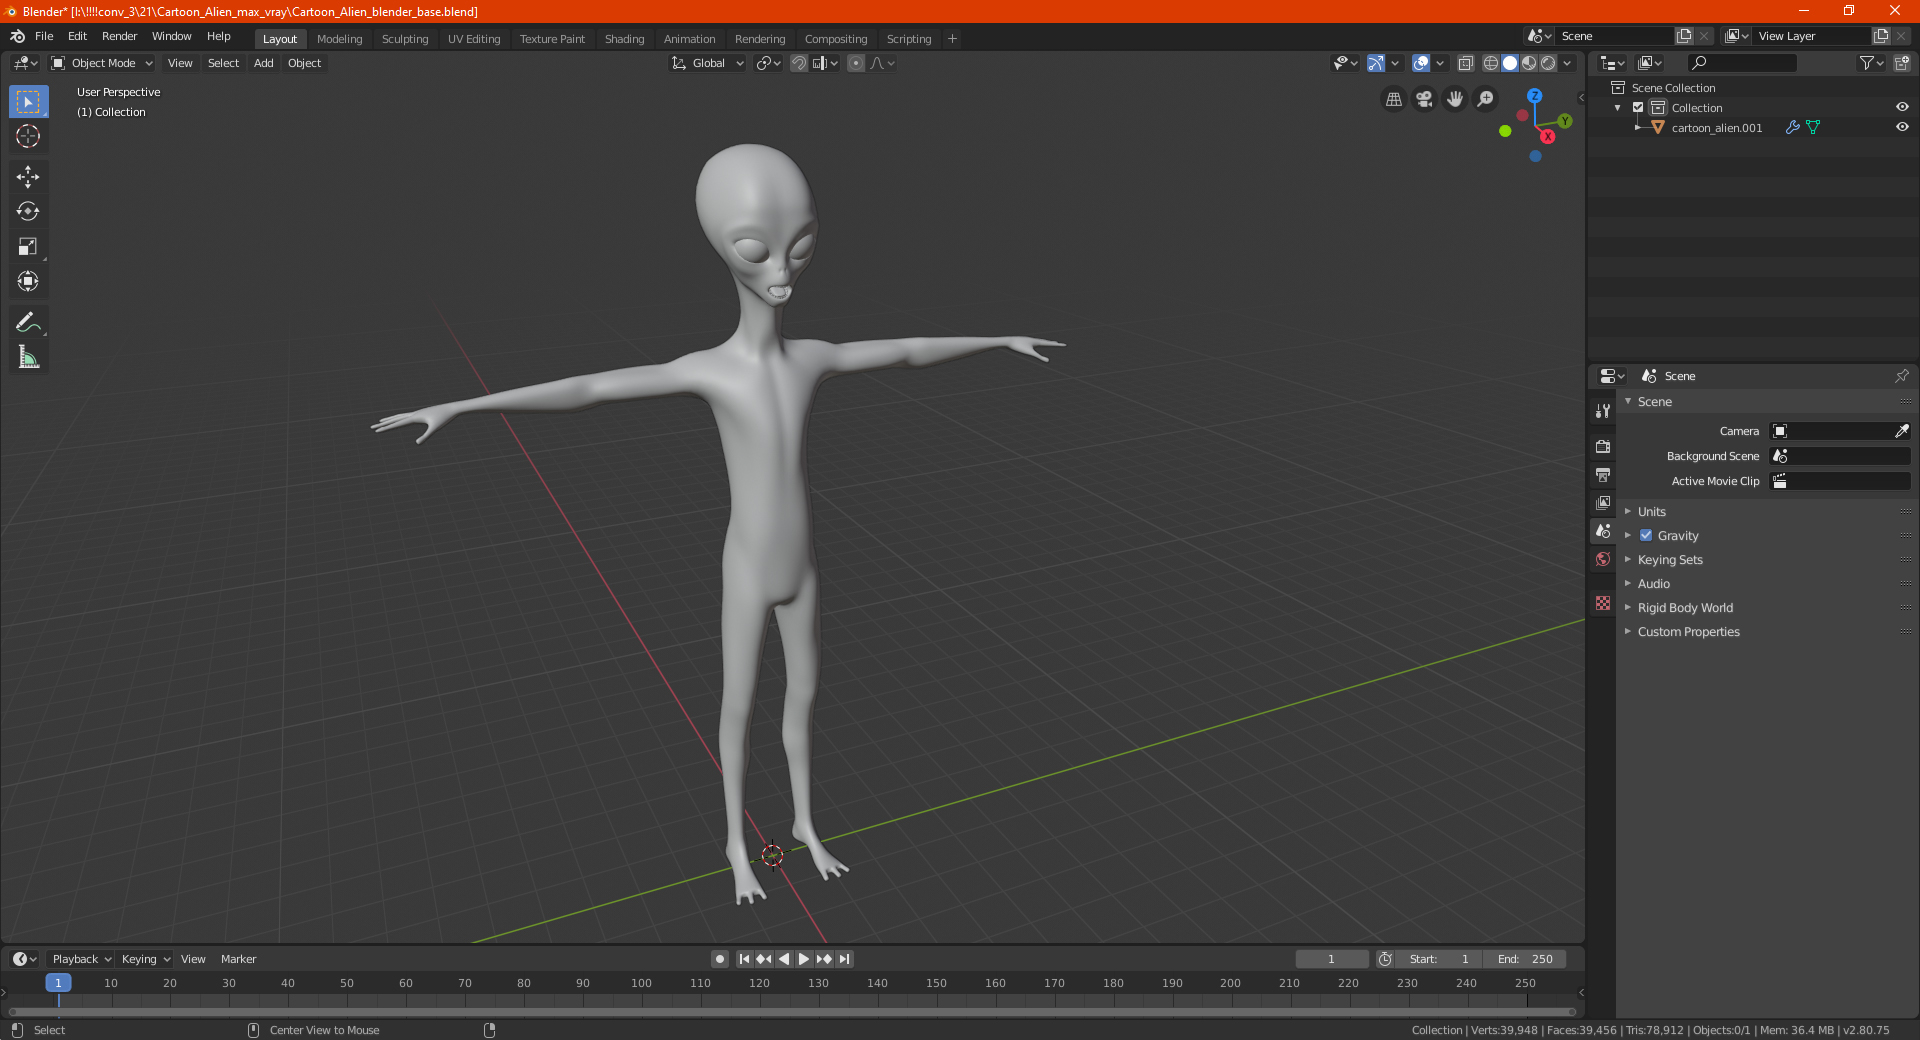
Task: Open the Marker menu in timeline
Action: pos(238,959)
